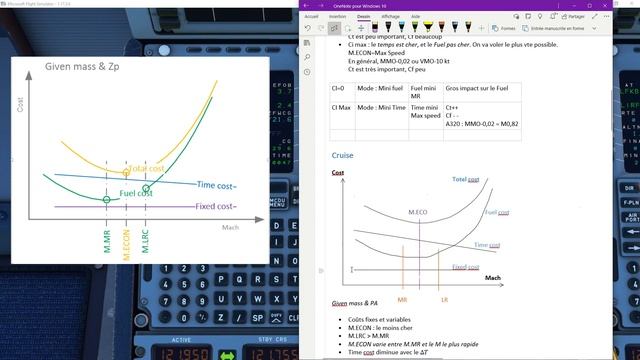The image size is (640, 360).
Task: Open the notebooks navigation pane icon
Action: (307, 43)
